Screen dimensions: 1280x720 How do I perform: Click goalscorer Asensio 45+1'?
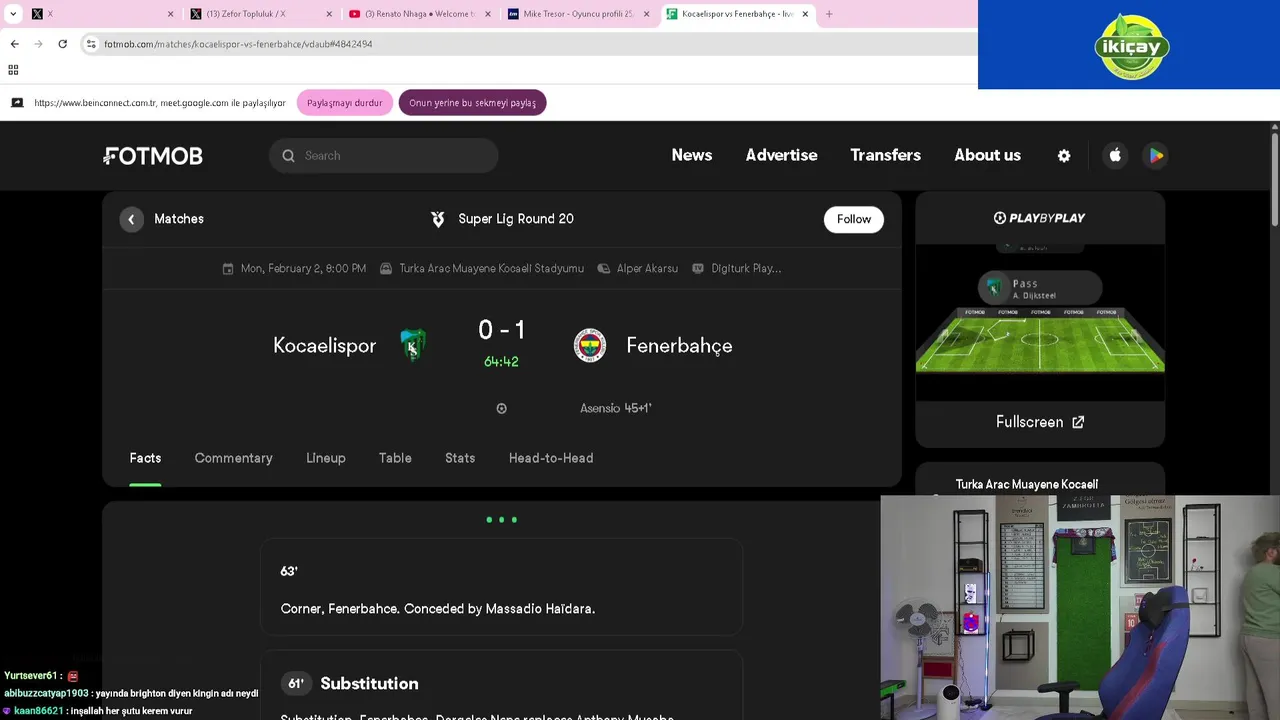point(616,408)
